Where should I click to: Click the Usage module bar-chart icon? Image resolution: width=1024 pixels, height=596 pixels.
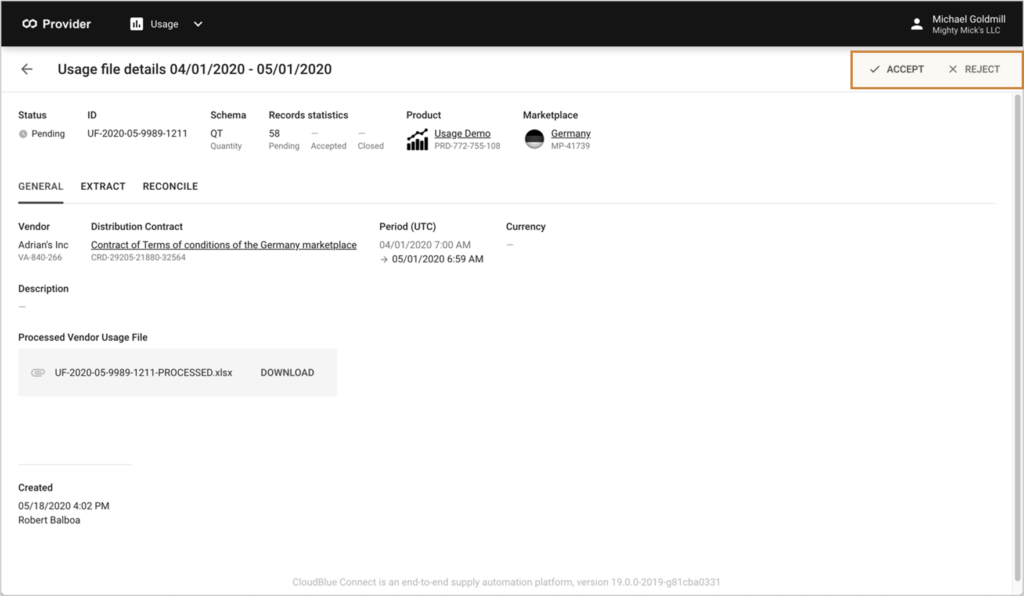coord(136,24)
